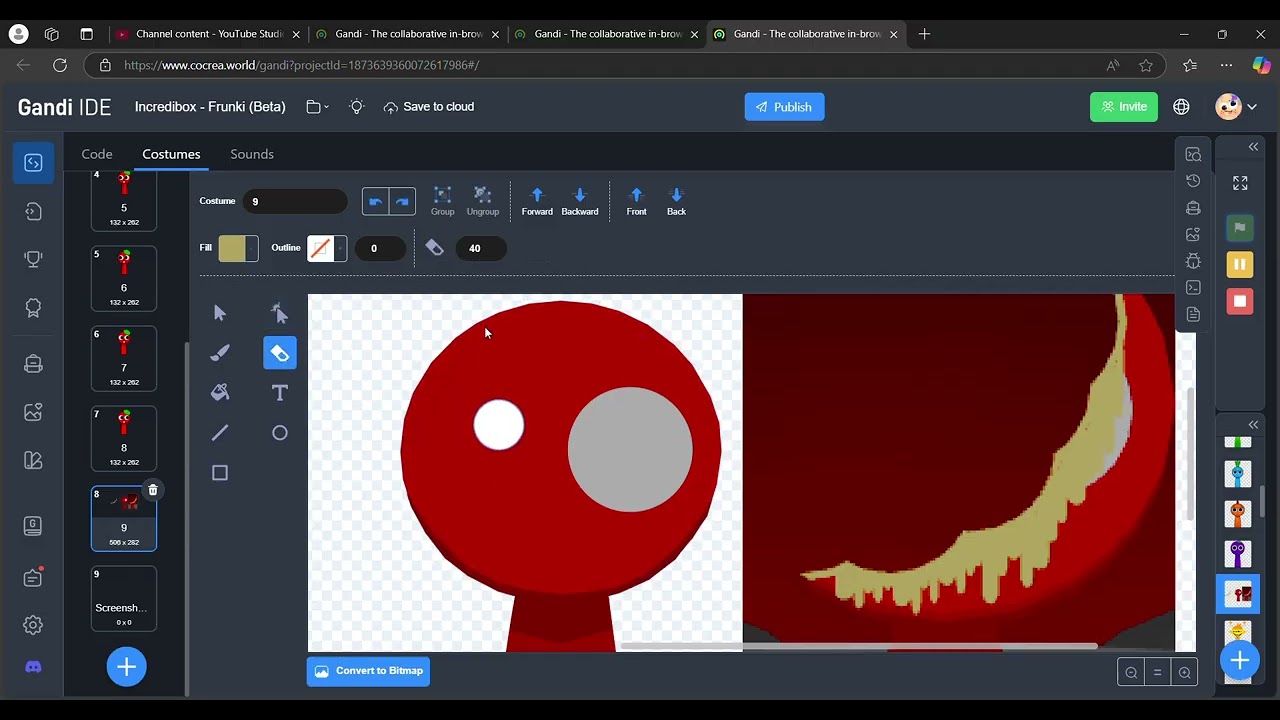Image resolution: width=1280 pixels, height=720 pixels.
Task: Undo the last costume edit
Action: pyautogui.click(x=375, y=201)
